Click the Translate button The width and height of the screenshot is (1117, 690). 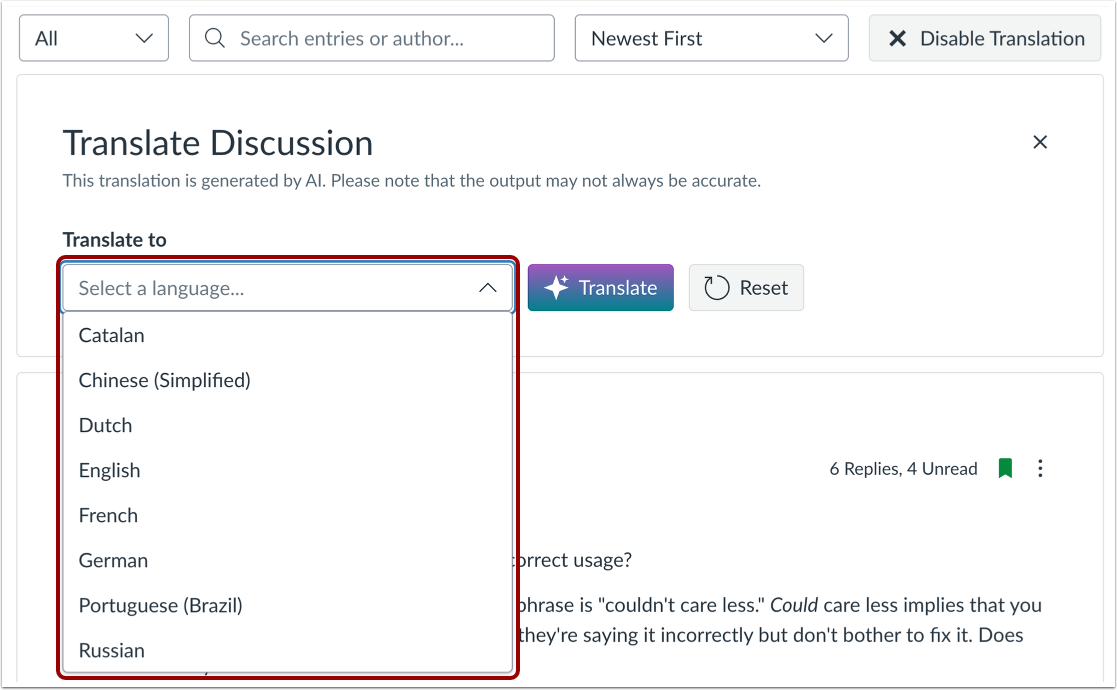pos(600,287)
